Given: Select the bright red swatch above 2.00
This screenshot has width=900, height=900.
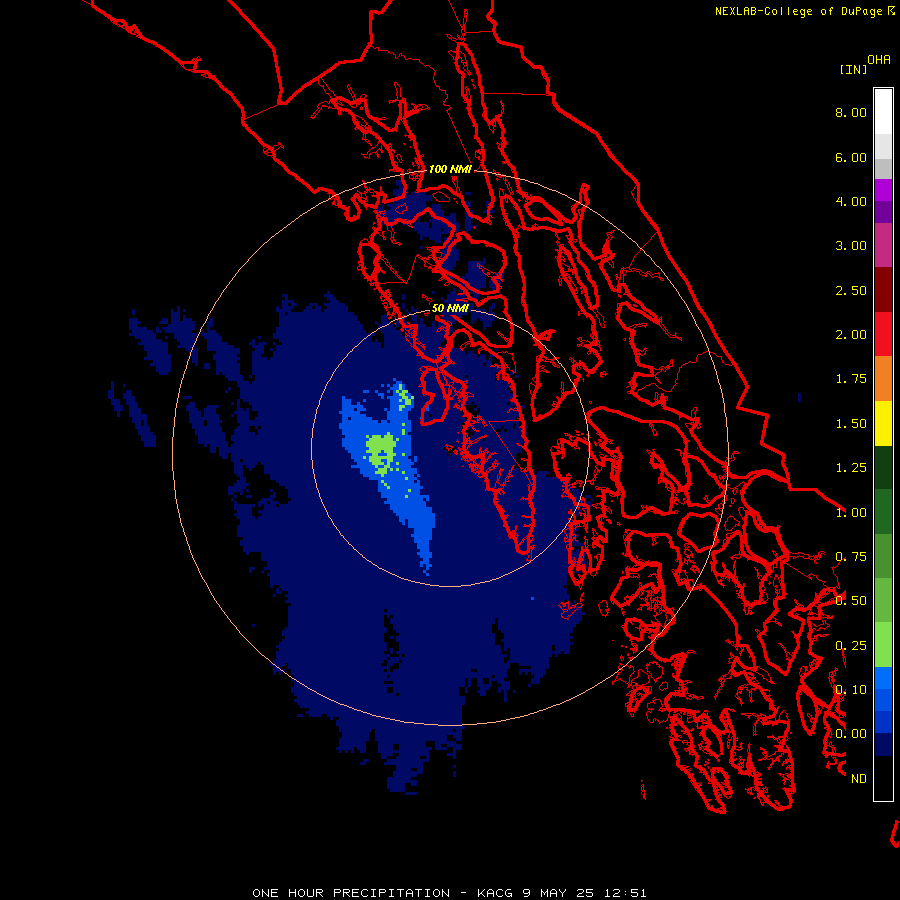Looking at the screenshot, I should pos(883,334).
